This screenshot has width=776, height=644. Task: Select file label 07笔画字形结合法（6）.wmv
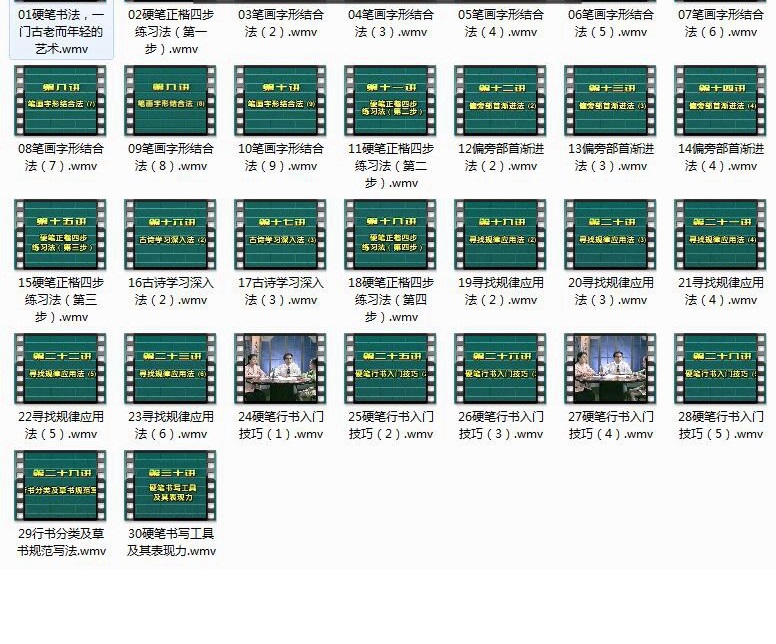click(x=720, y=23)
